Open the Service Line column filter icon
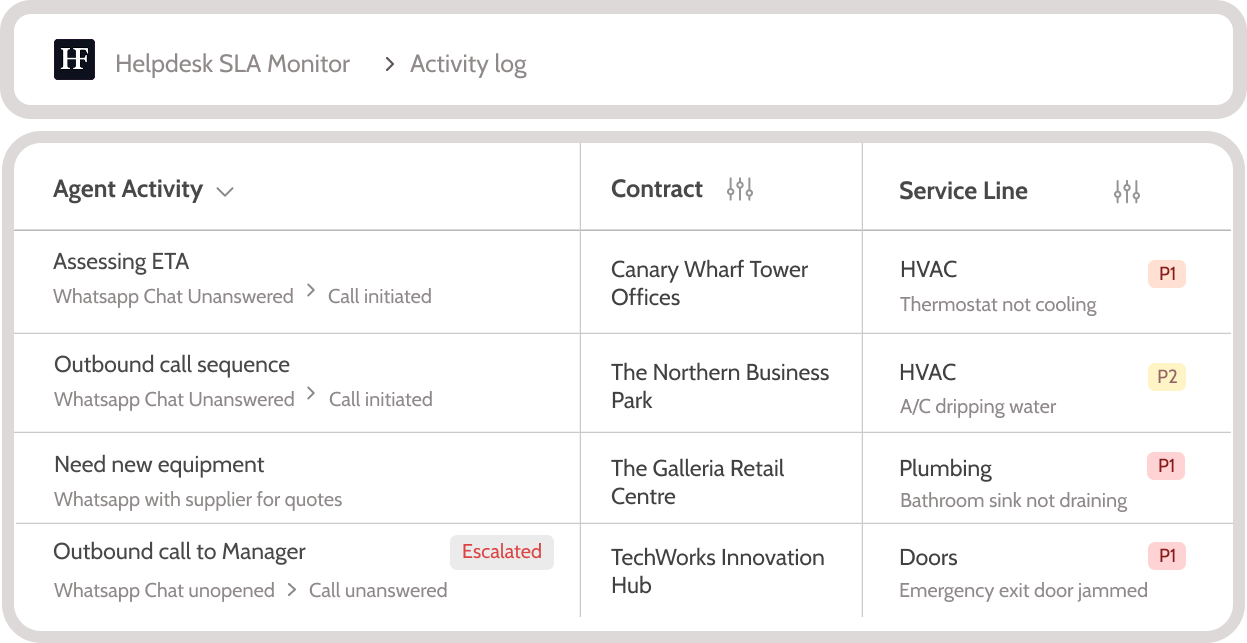 [1125, 190]
